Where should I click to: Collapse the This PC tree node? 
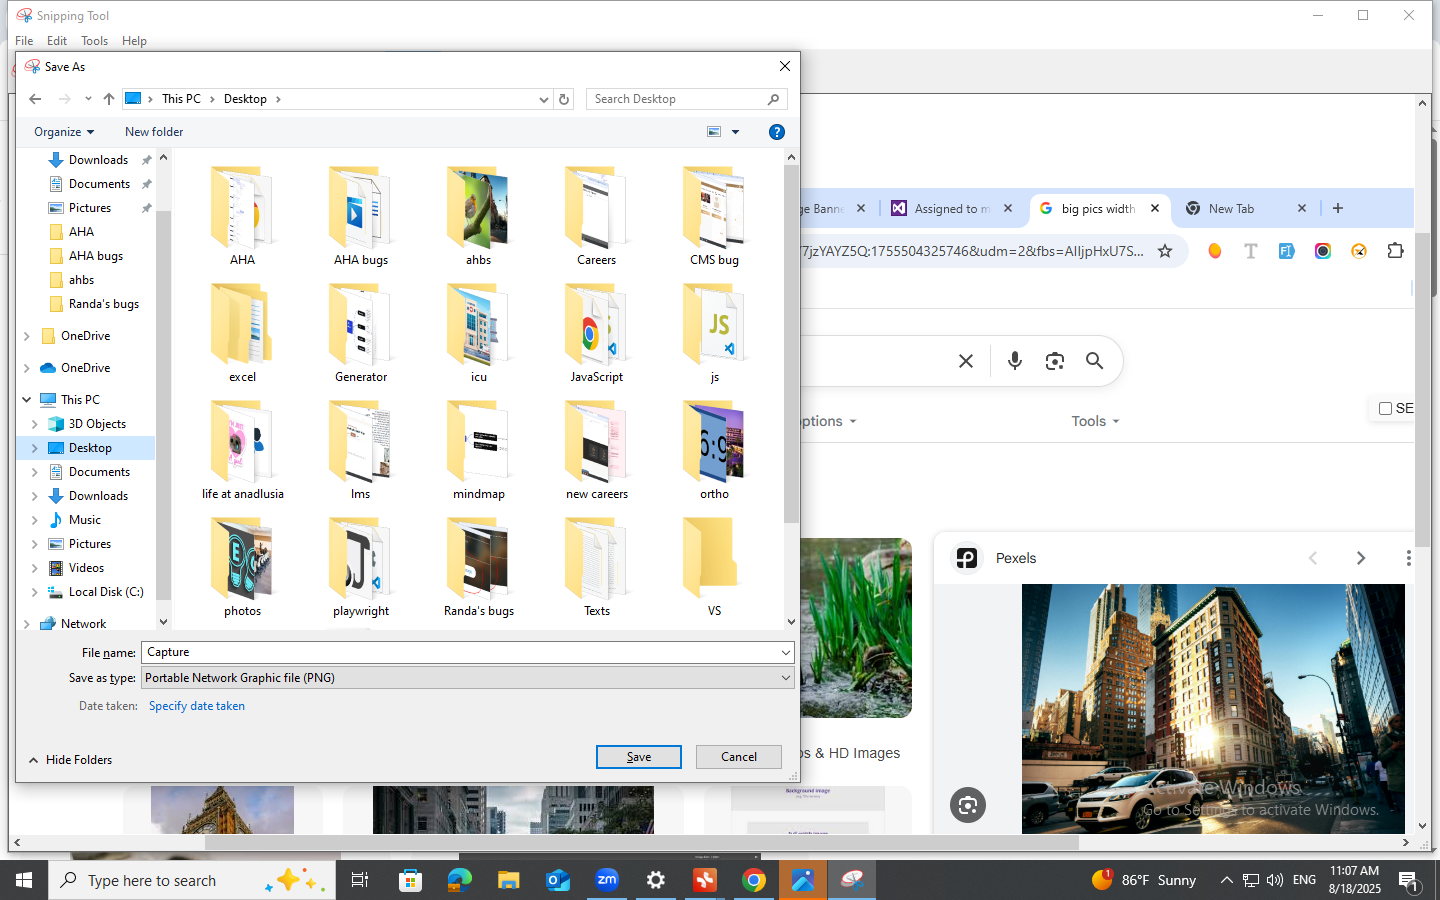click(x=27, y=400)
